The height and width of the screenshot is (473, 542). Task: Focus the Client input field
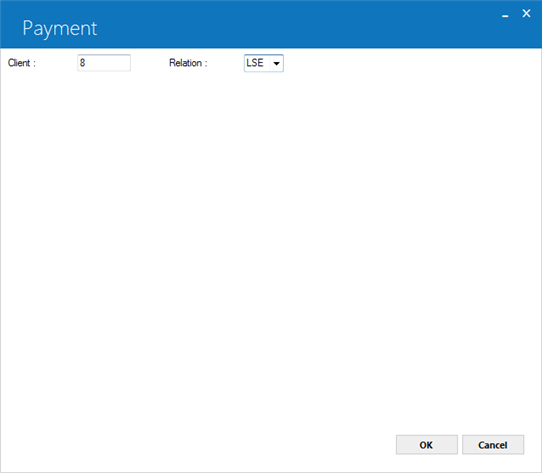click(x=104, y=63)
